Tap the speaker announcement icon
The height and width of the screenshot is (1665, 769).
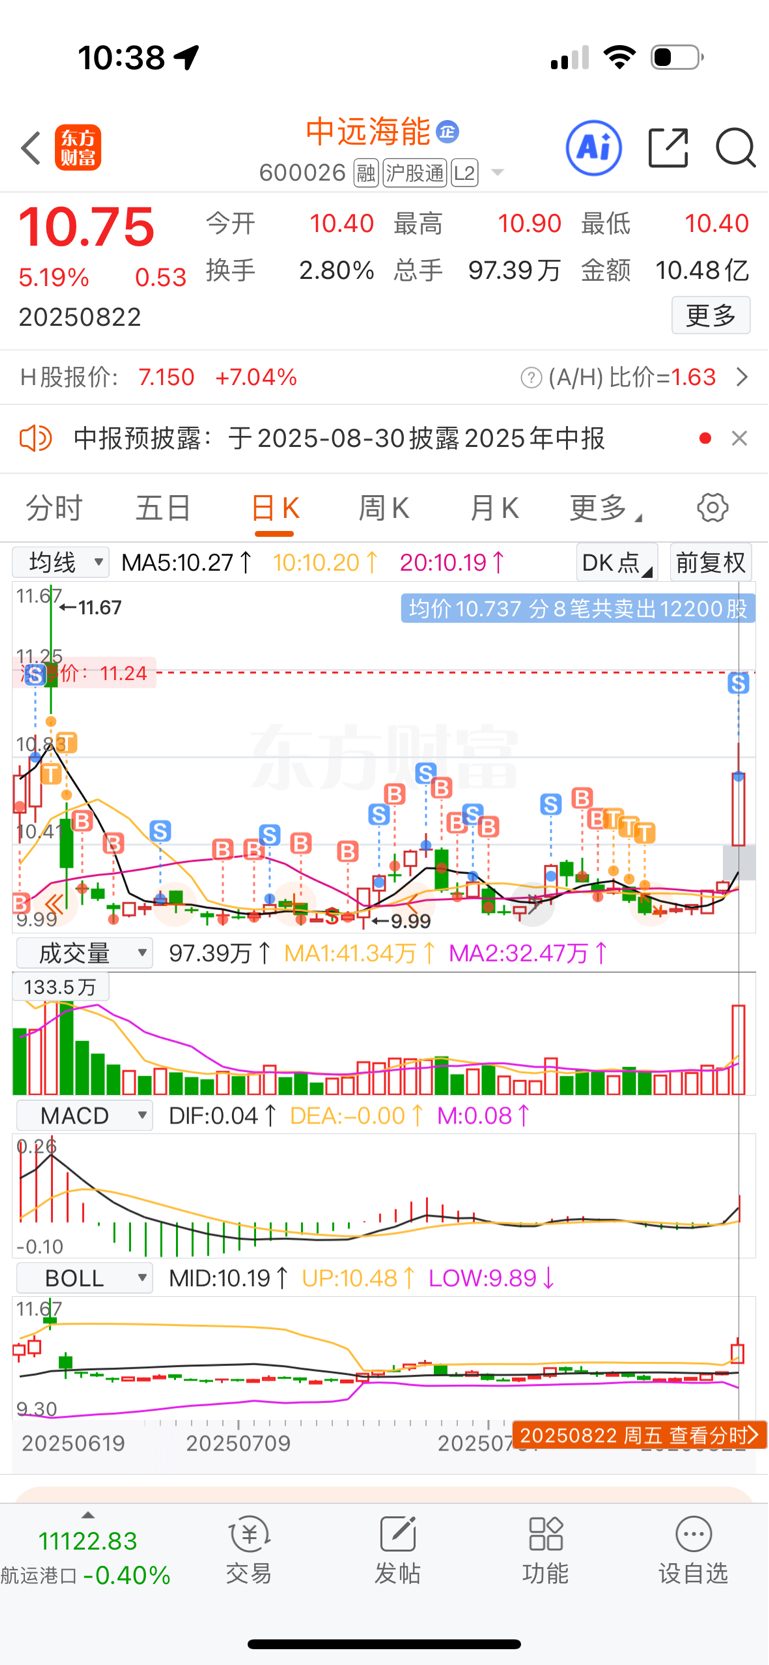point(36,438)
